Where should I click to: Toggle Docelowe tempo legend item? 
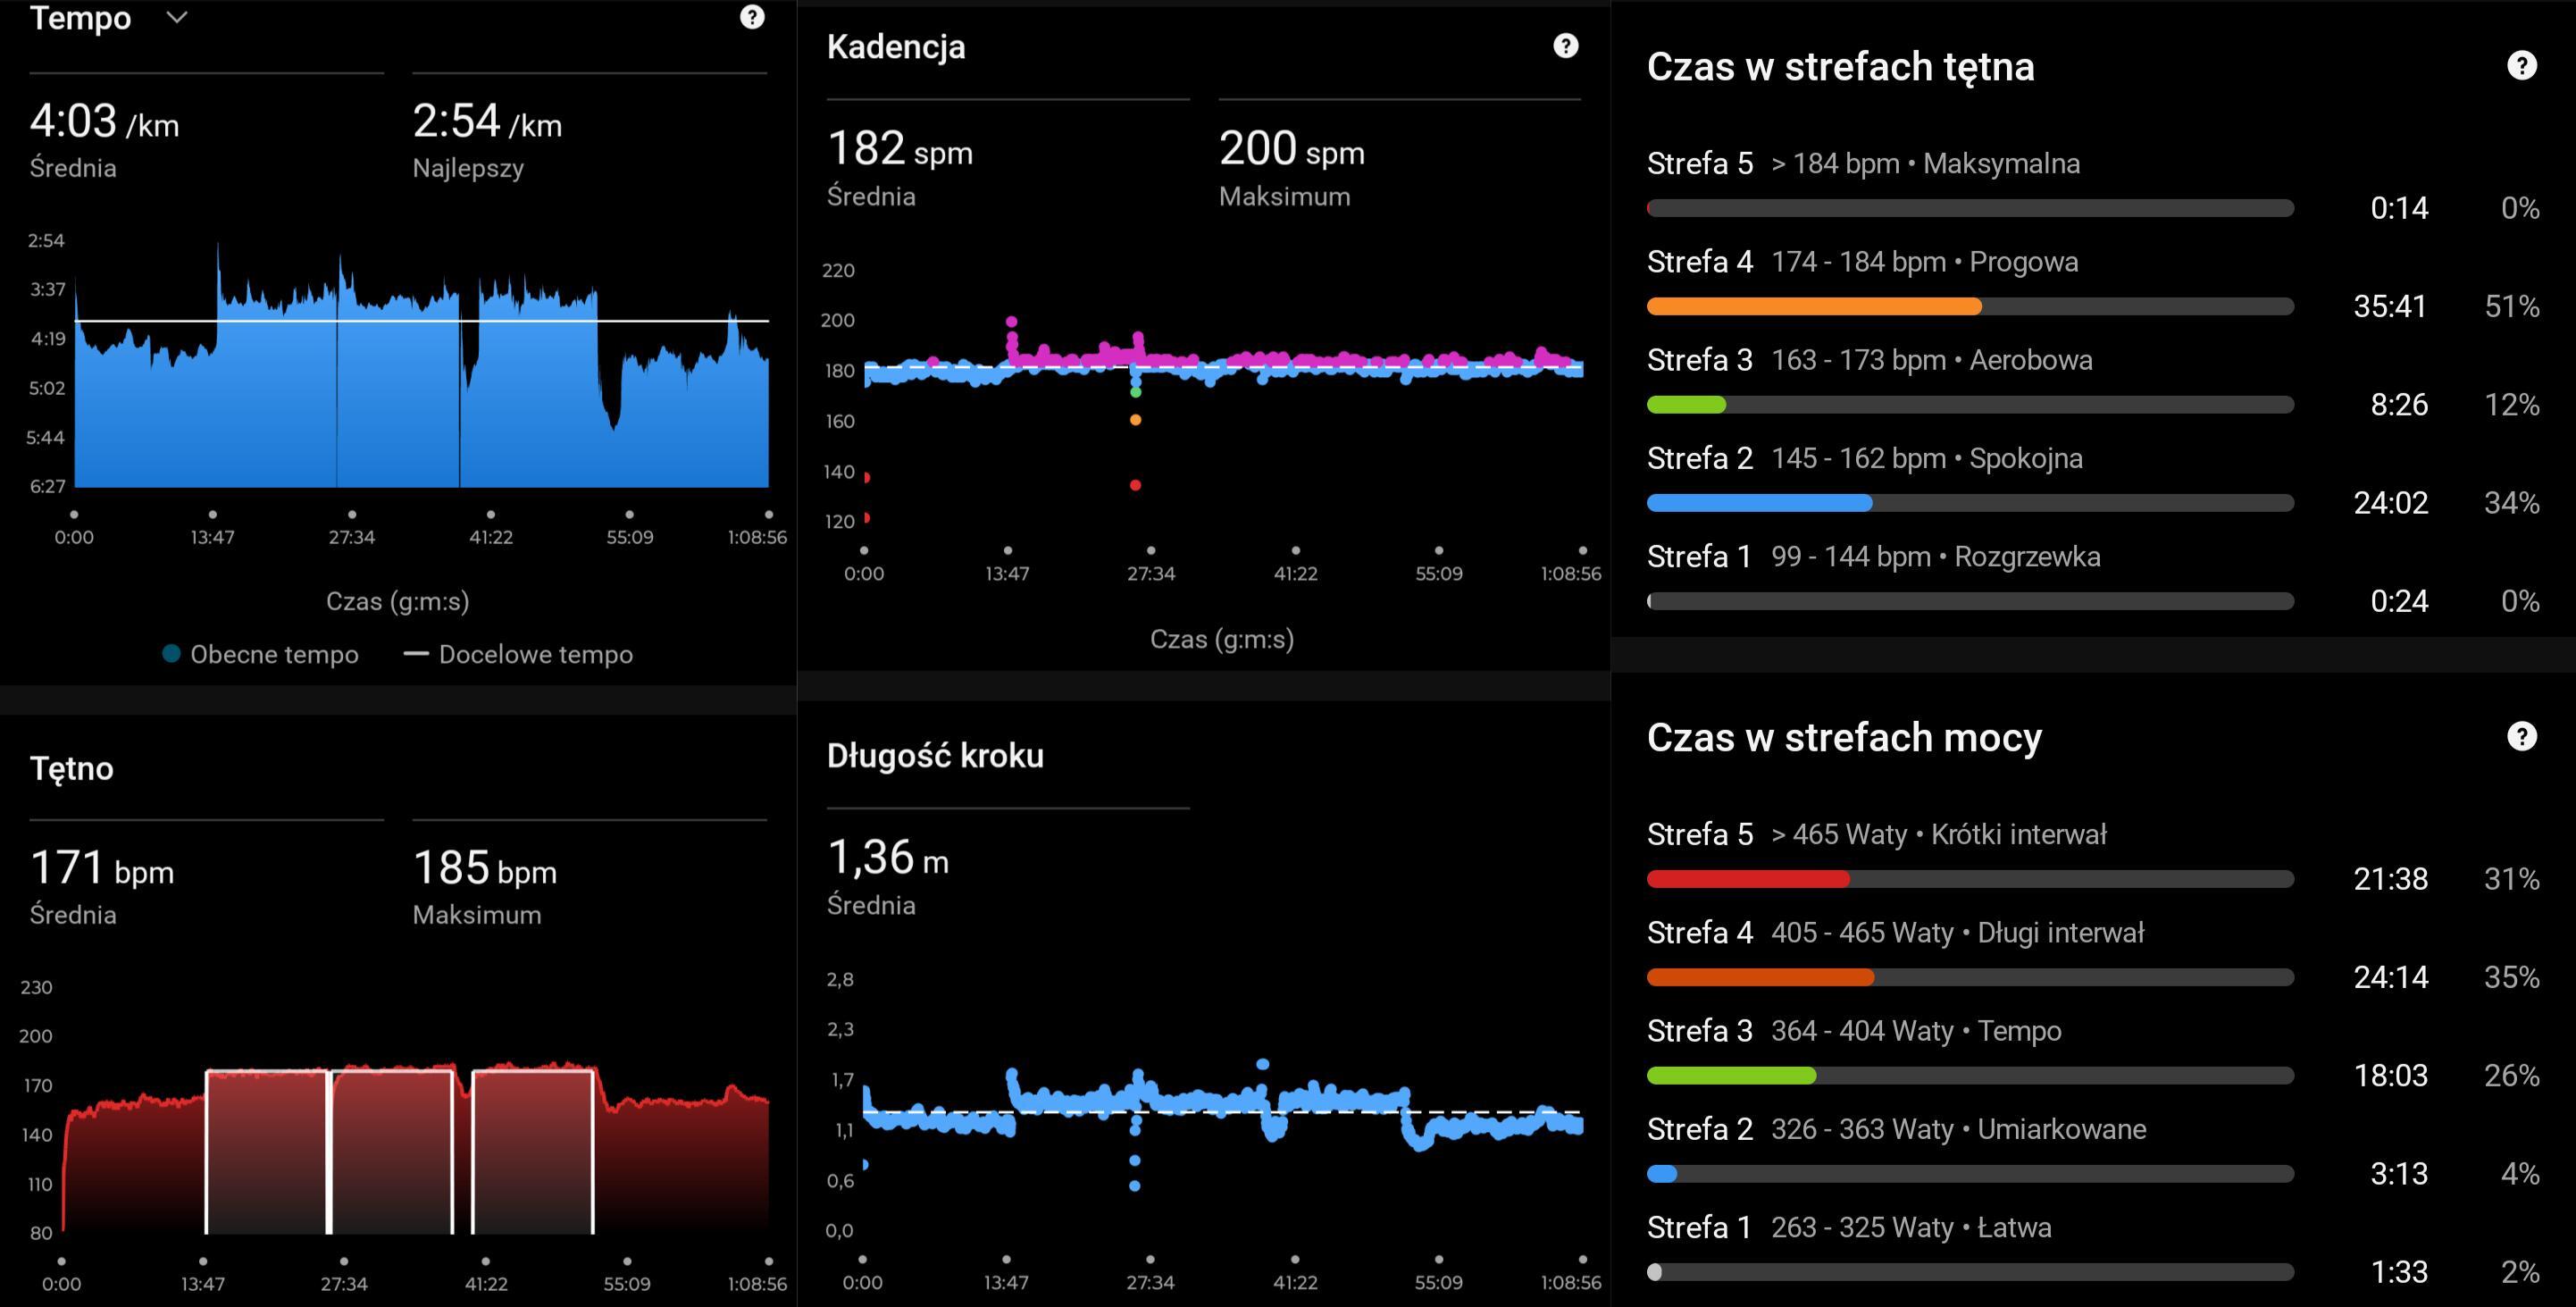click(x=518, y=654)
